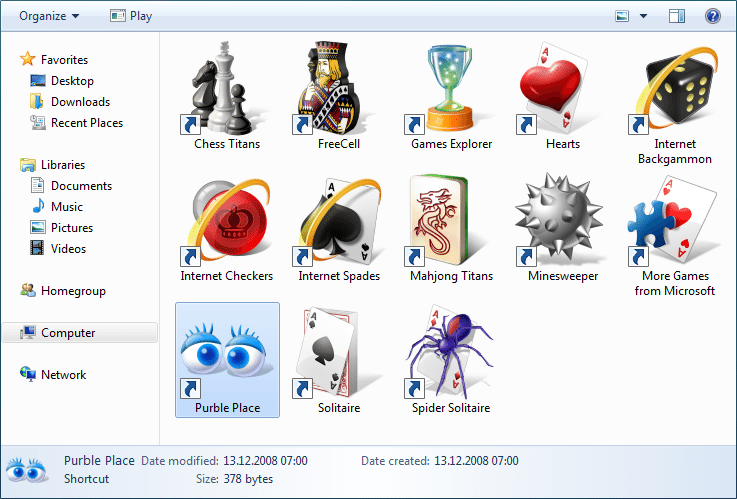
Task: Click the Network globe icon in sidebar
Action: tap(28, 374)
